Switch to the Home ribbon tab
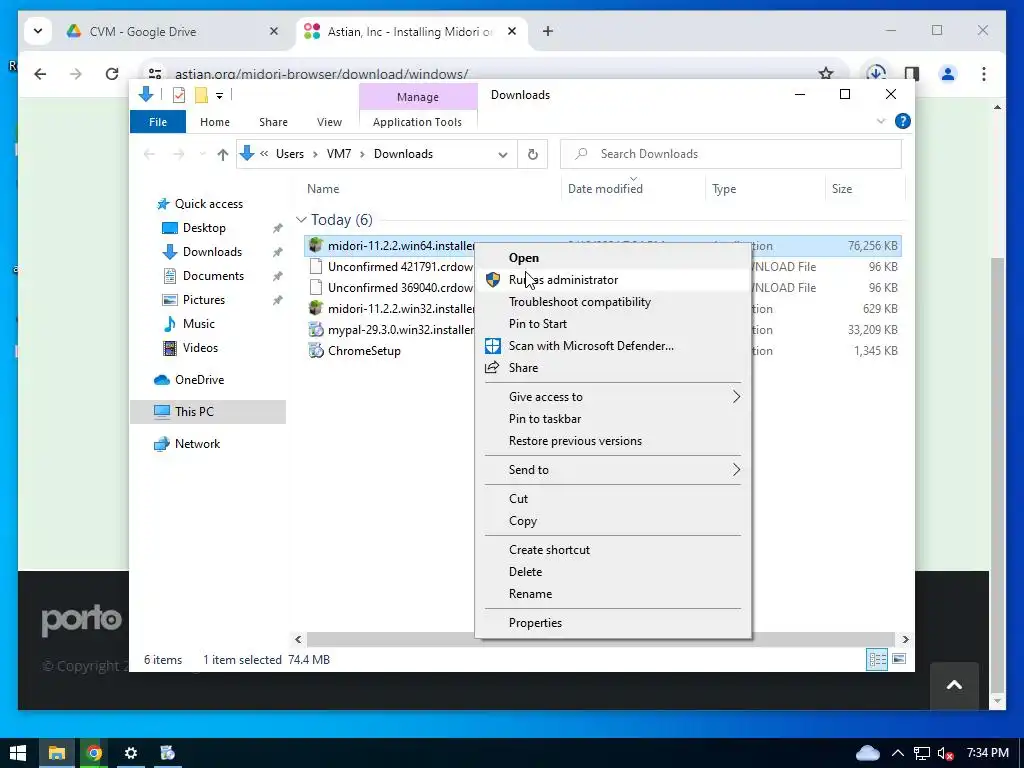 pyautogui.click(x=215, y=122)
